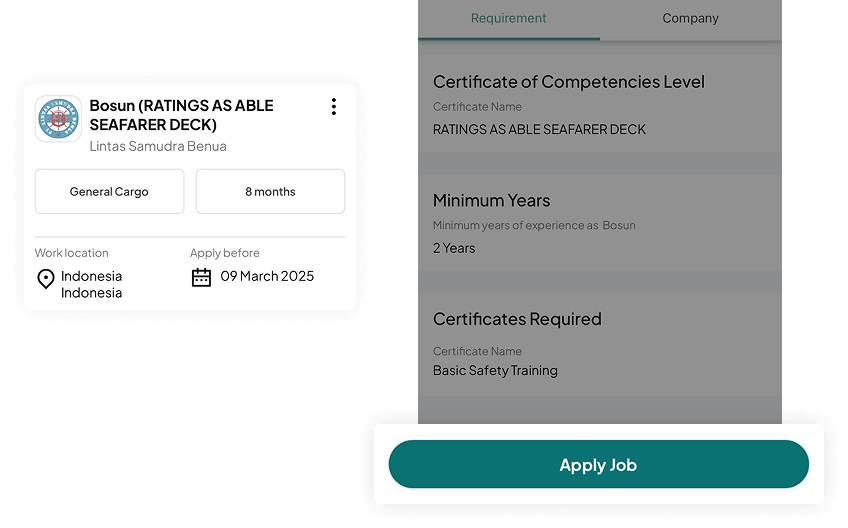Open the Bosun job title
The height and width of the screenshot is (528, 848).
coord(181,115)
